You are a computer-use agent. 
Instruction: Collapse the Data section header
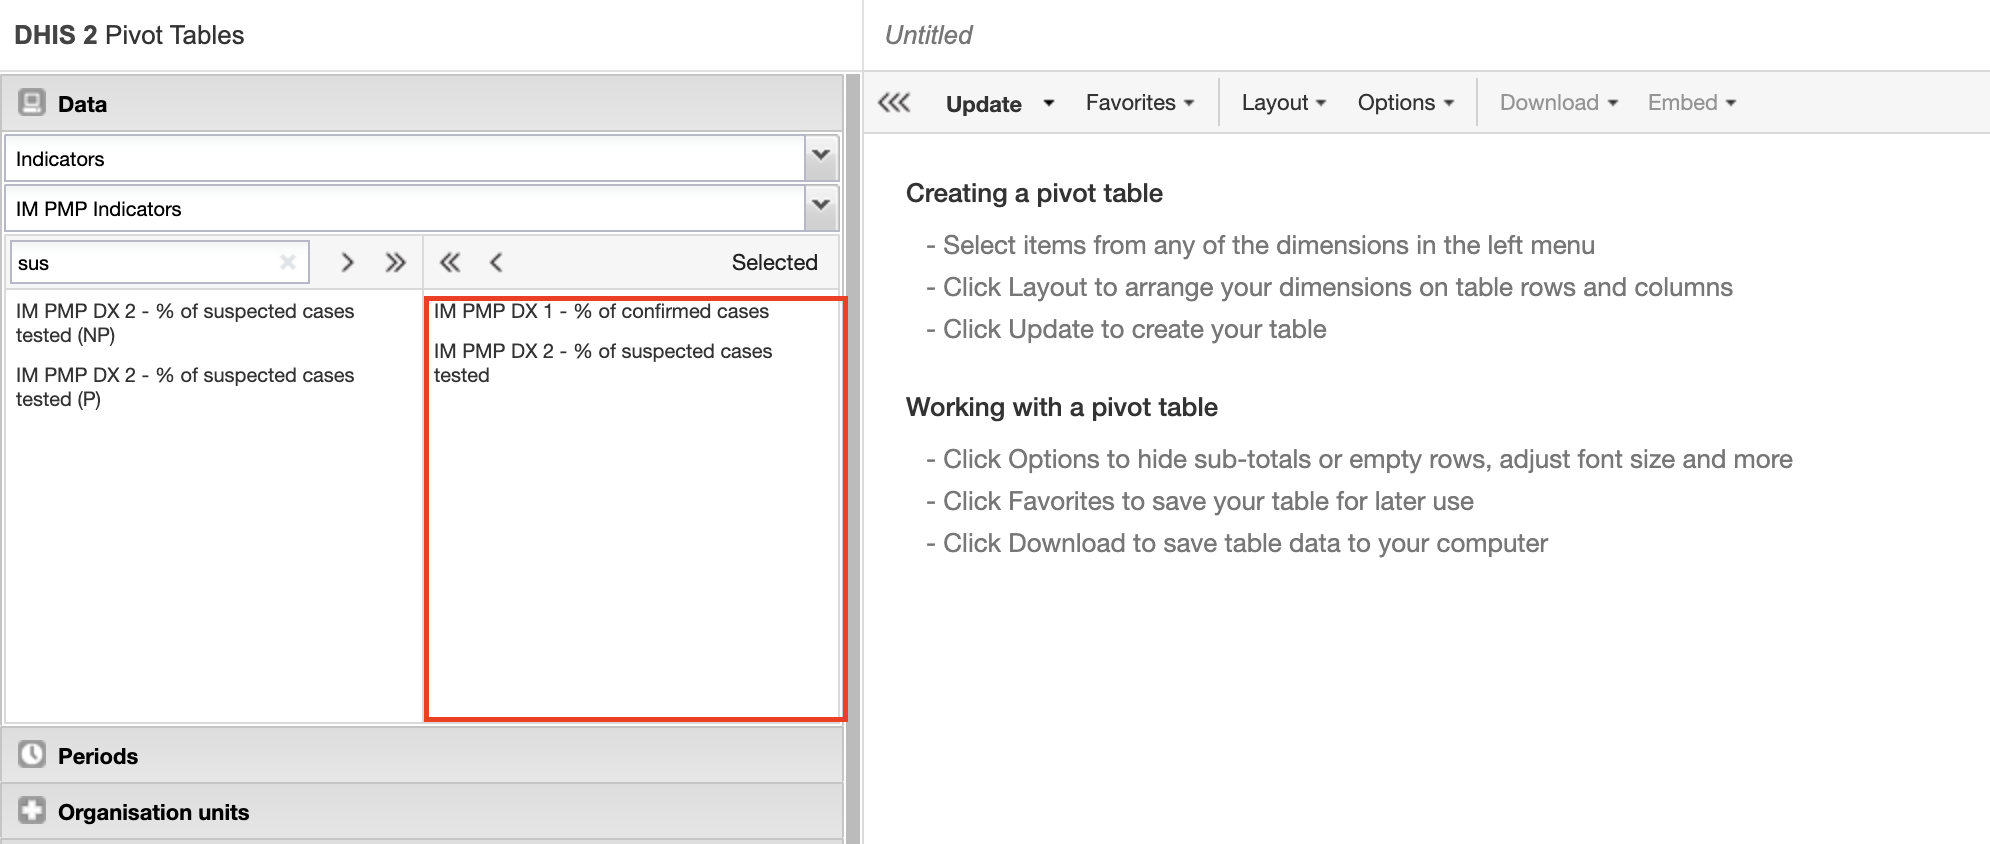tap(423, 103)
